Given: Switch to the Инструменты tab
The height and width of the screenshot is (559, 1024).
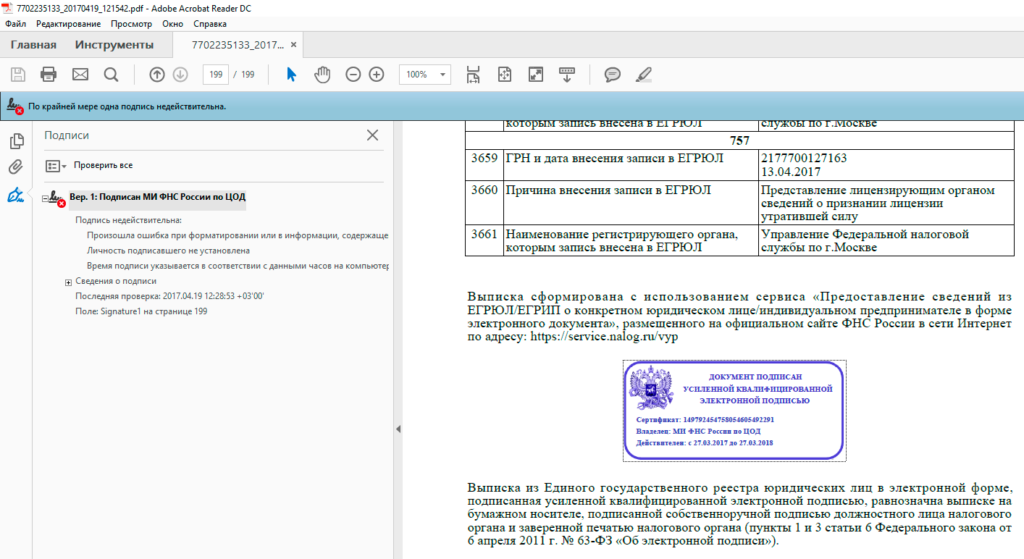Looking at the screenshot, I should click(114, 44).
